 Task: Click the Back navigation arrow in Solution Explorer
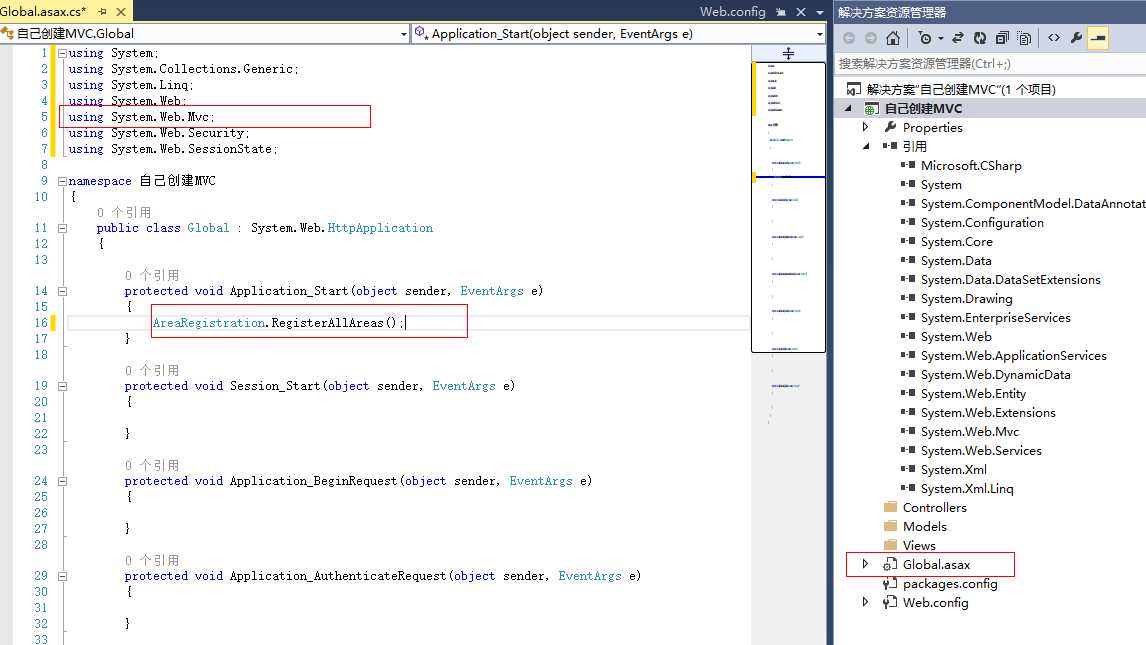(x=849, y=38)
